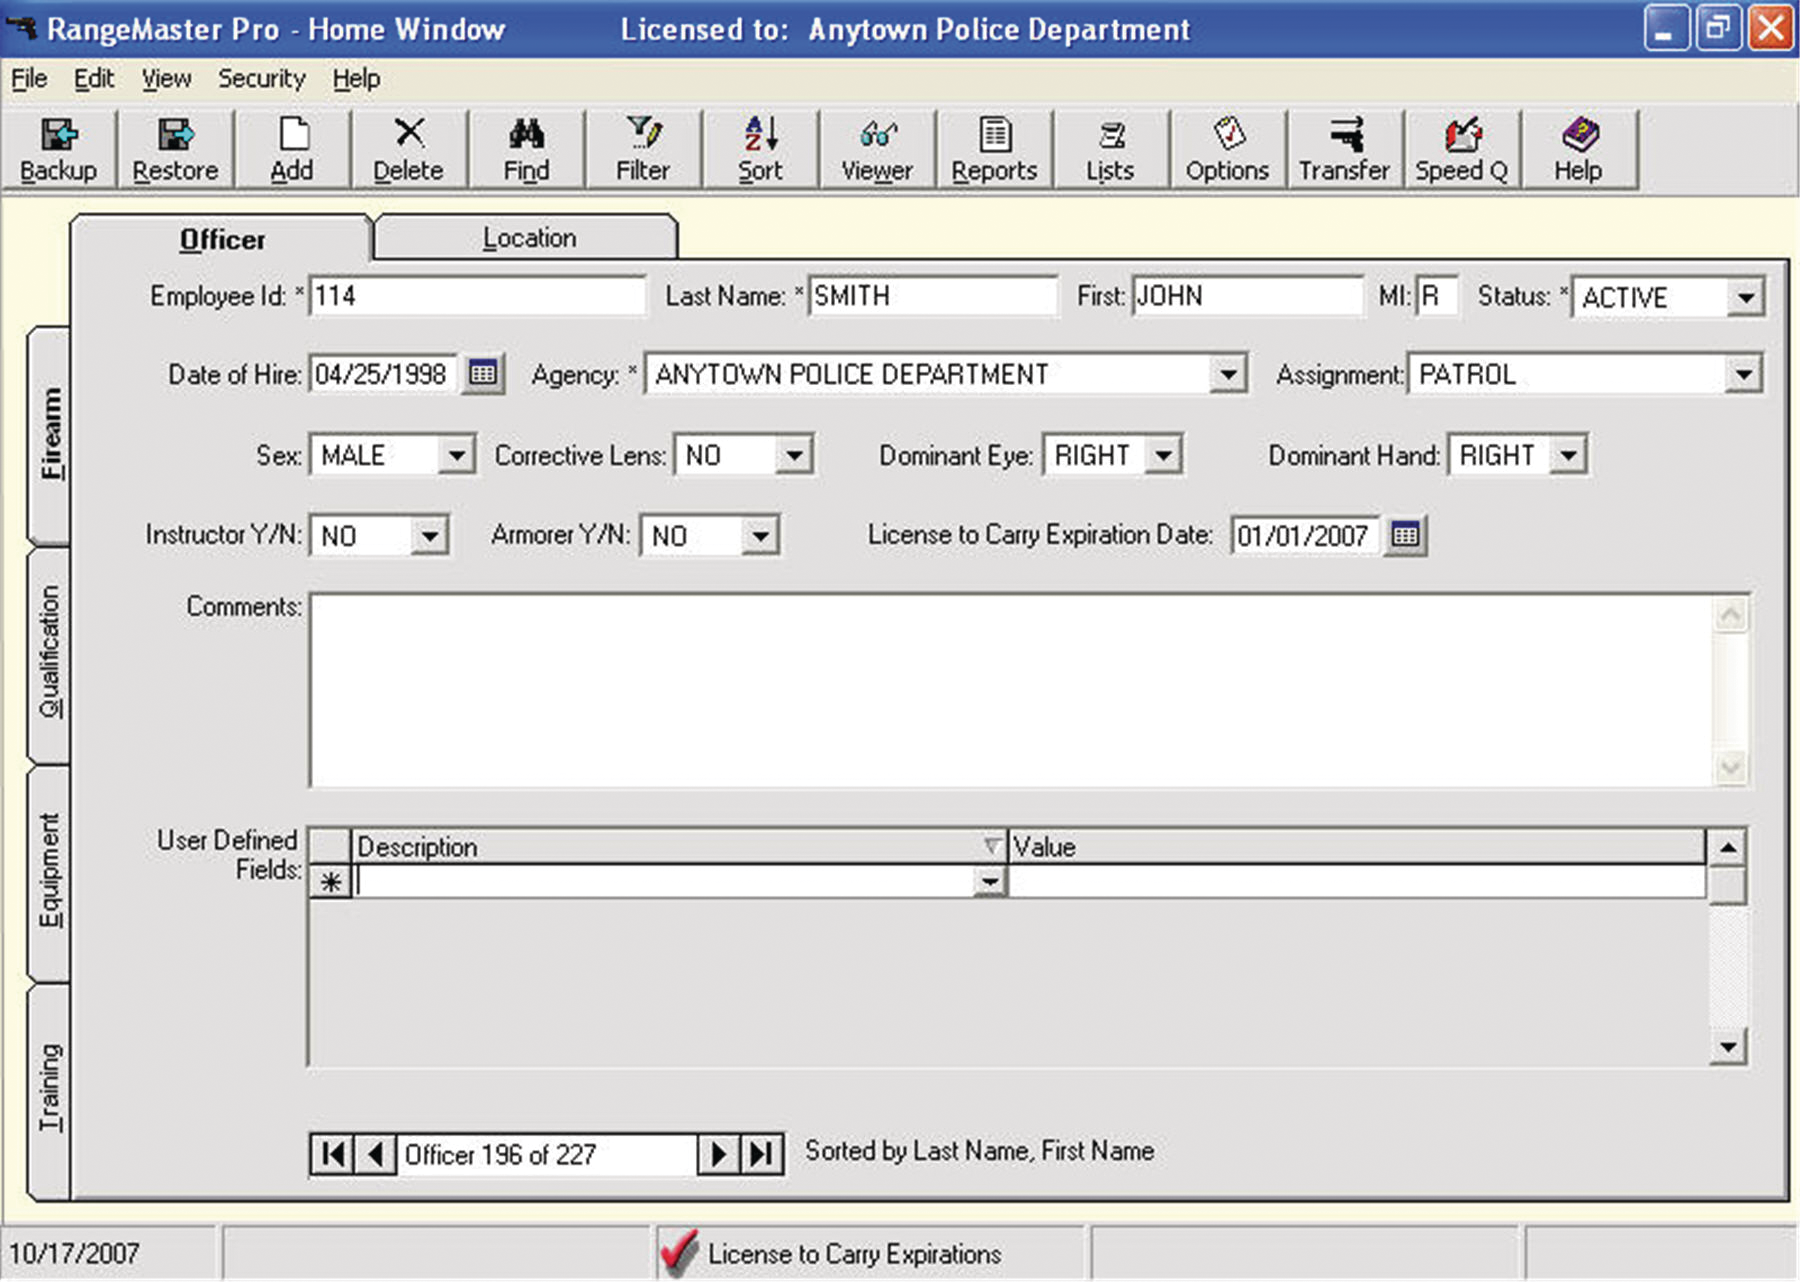This screenshot has width=1800, height=1282.
Task: Toggle License to Carry Expirations checkmark
Action: (x=680, y=1253)
